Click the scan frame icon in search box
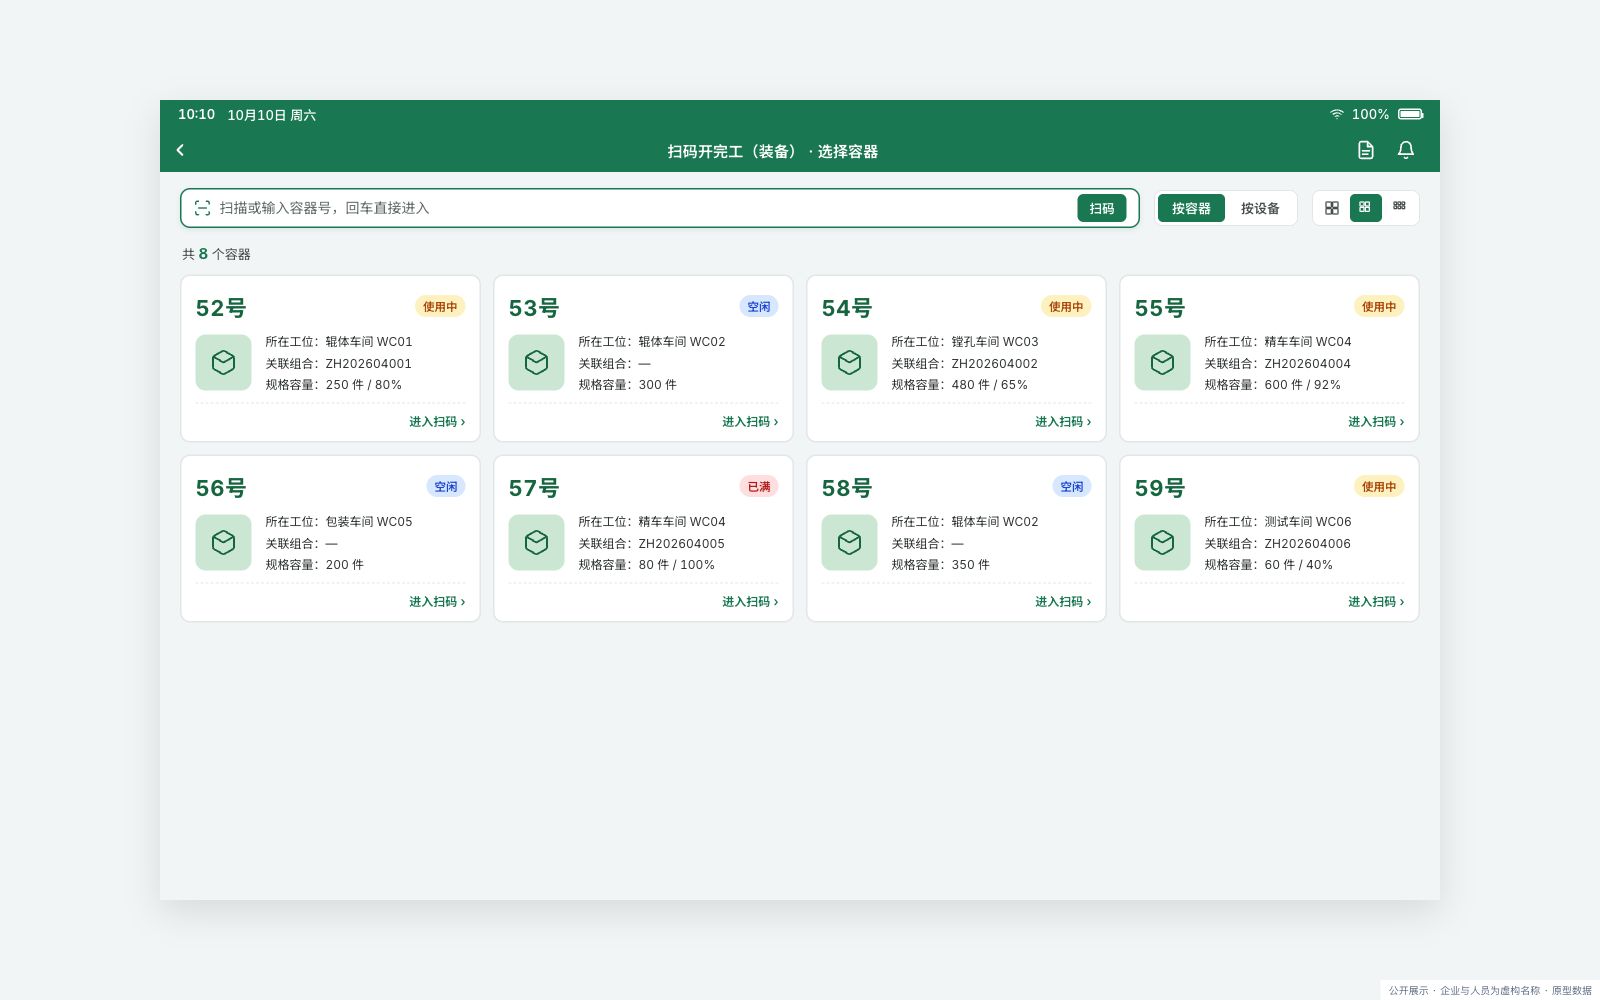1600x1000 pixels. tap(202, 208)
